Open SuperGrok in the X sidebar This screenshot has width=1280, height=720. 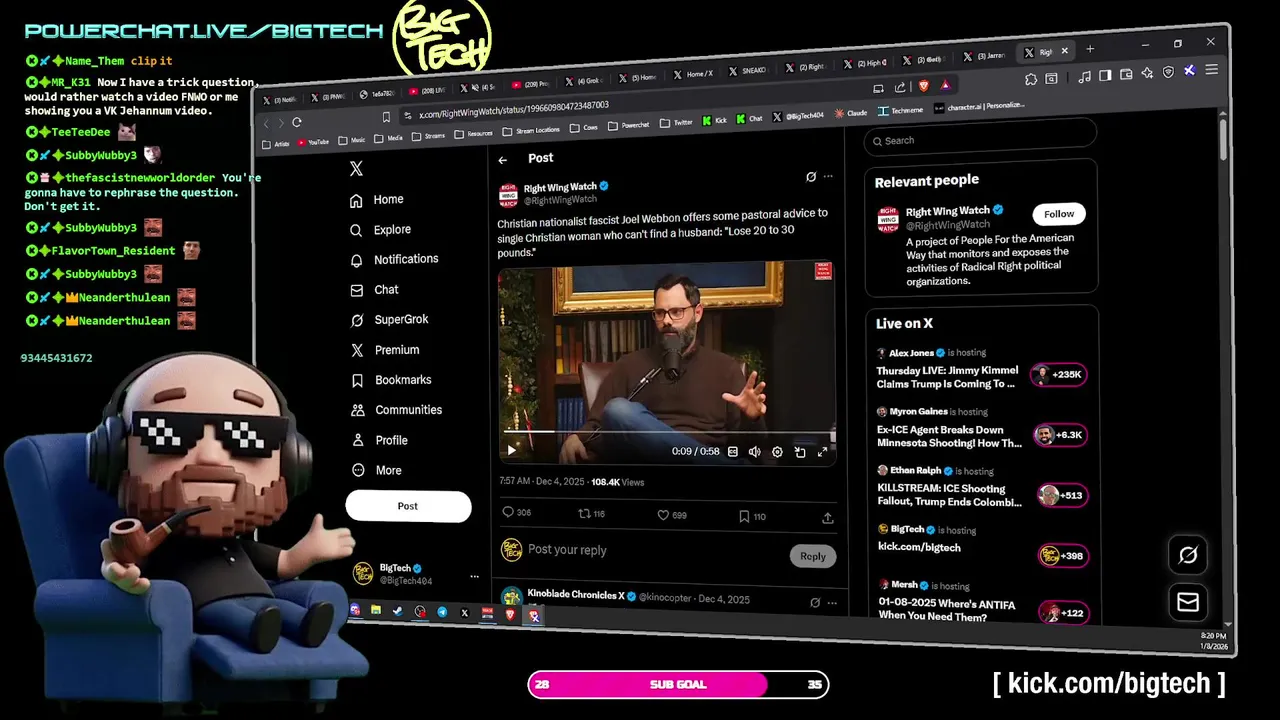(x=389, y=320)
